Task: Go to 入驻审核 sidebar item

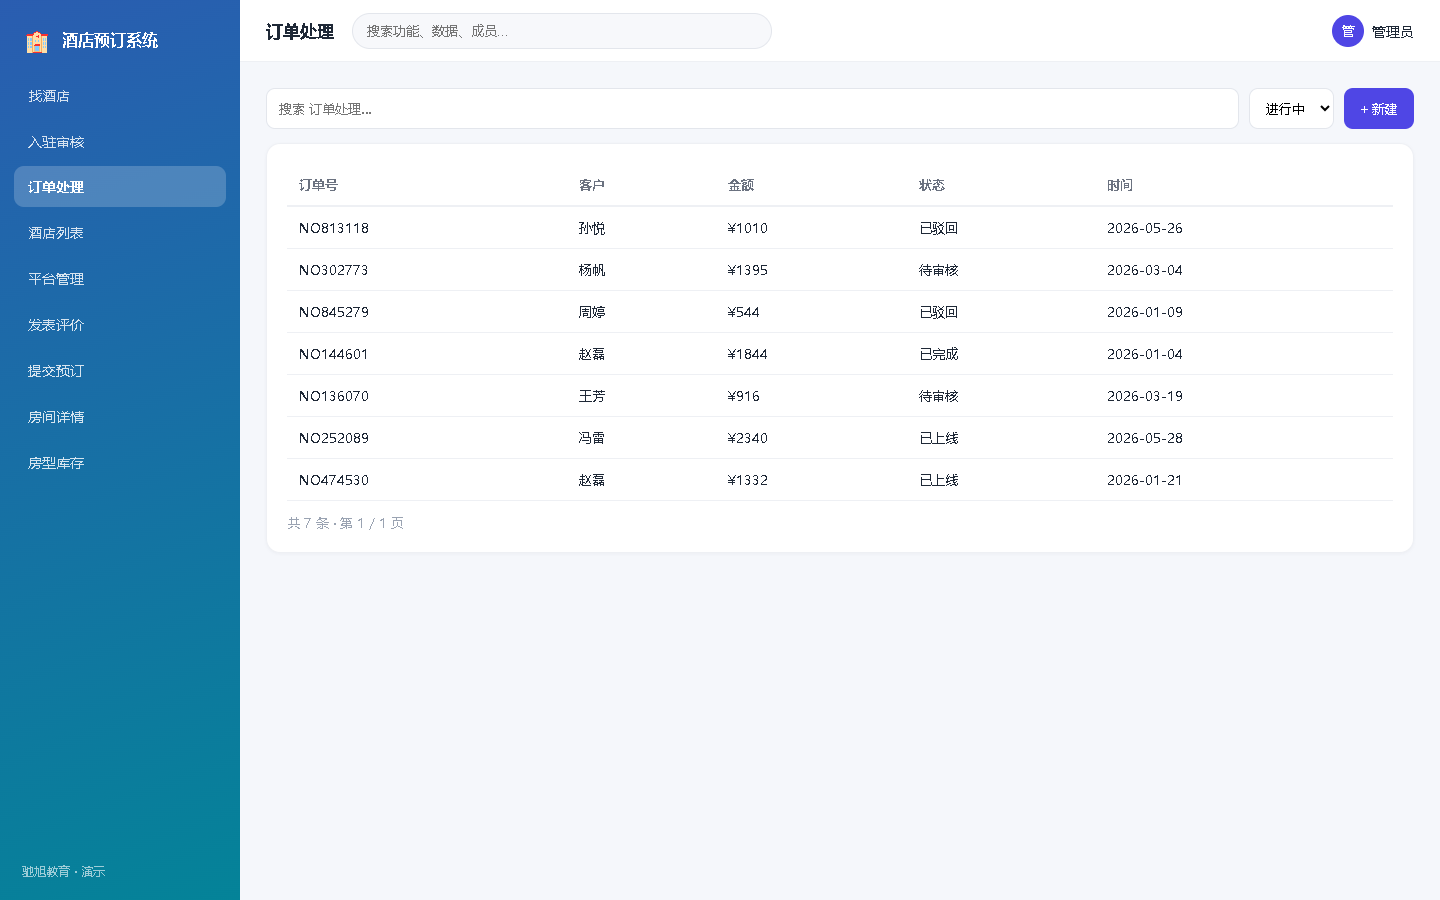Action: 120,142
